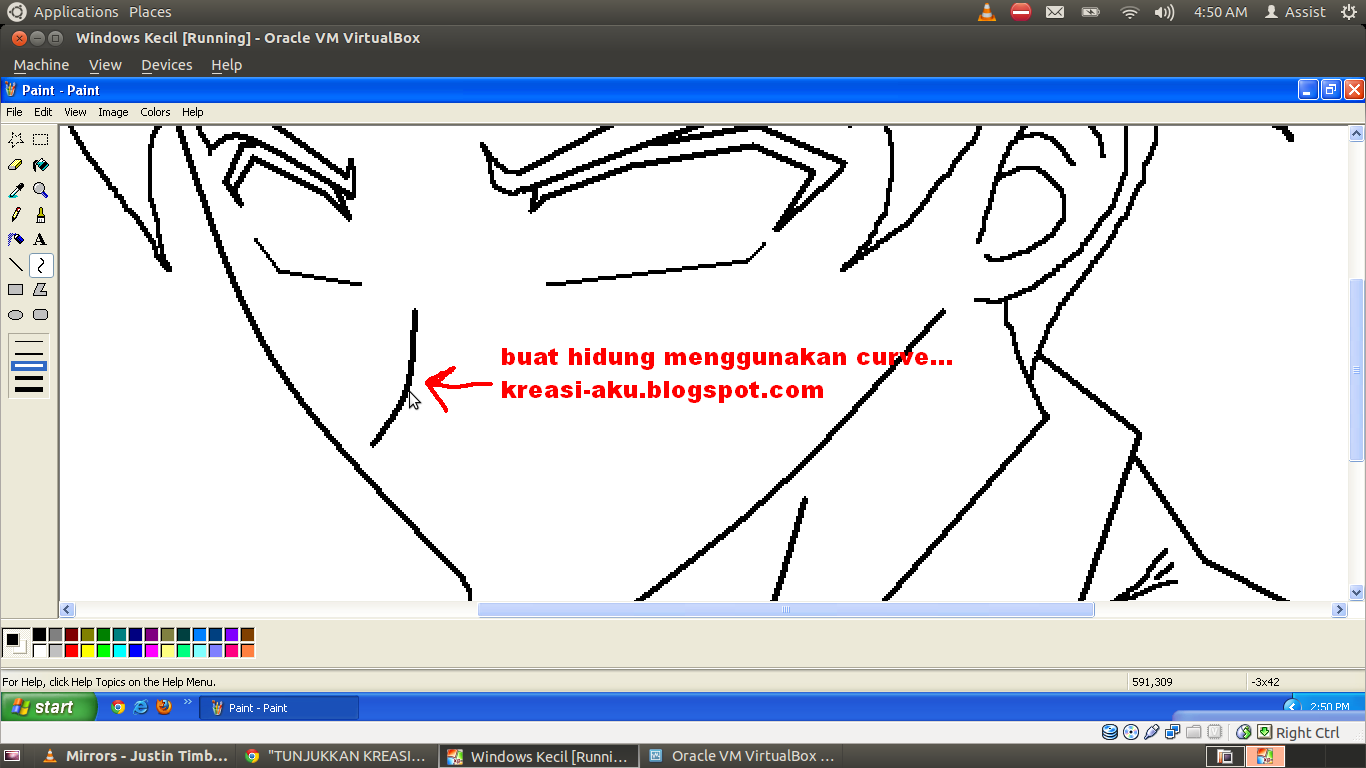Open Paint's Colors menu
This screenshot has width=1366, height=768.
(155, 112)
